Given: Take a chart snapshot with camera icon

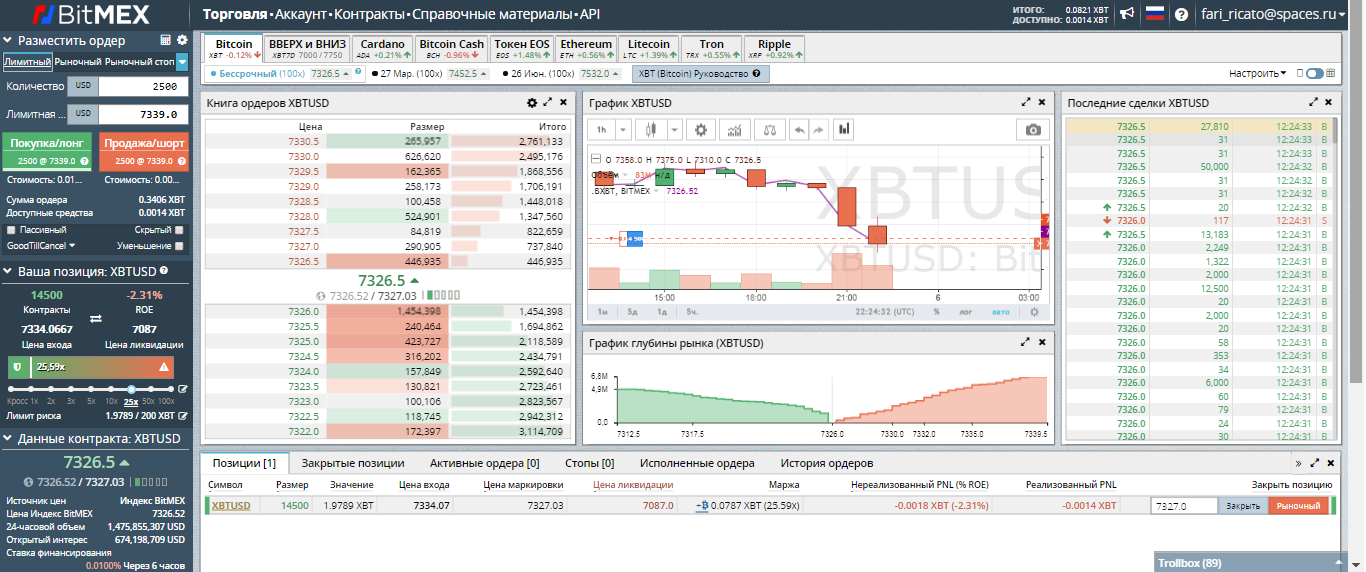Looking at the screenshot, I should pyautogui.click(x=1033, y=129).
